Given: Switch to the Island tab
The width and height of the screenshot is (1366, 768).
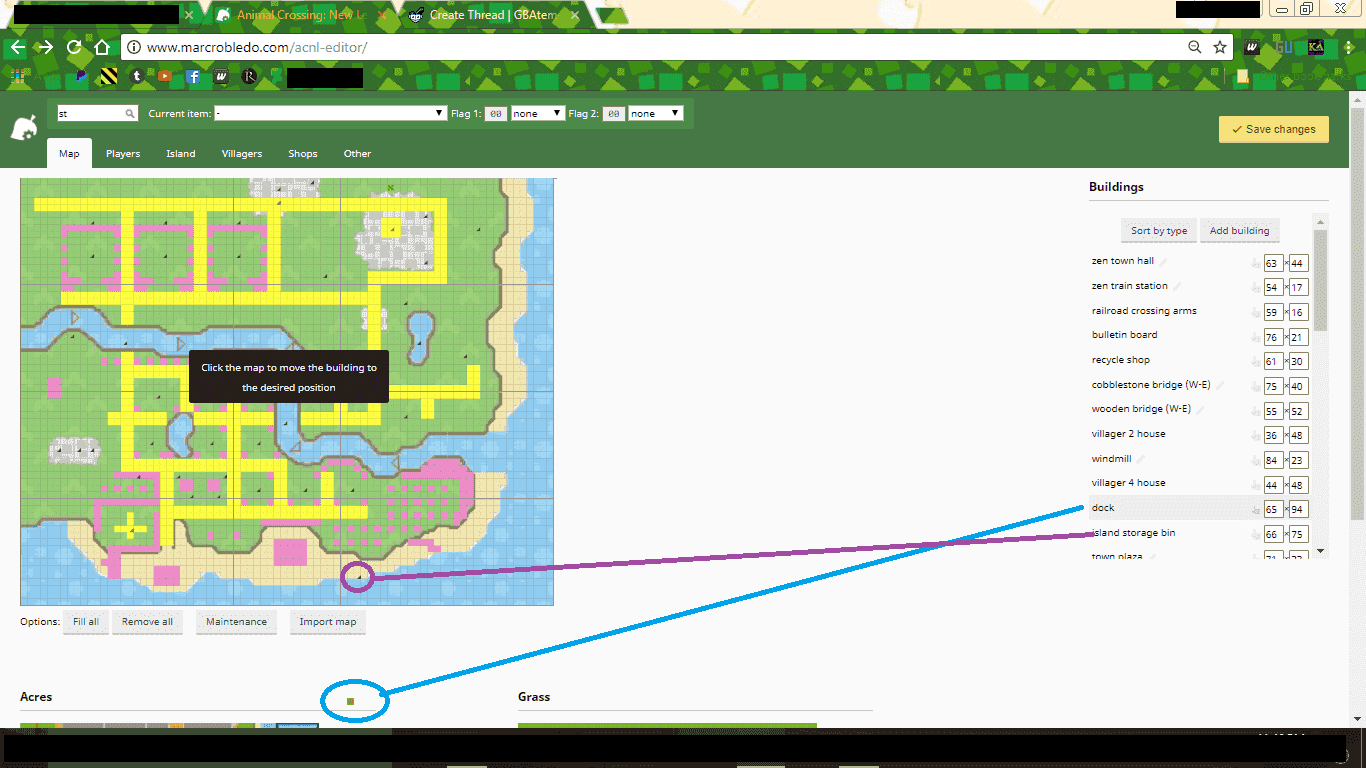Looking at the screenshot, I should tap(181, 154).
